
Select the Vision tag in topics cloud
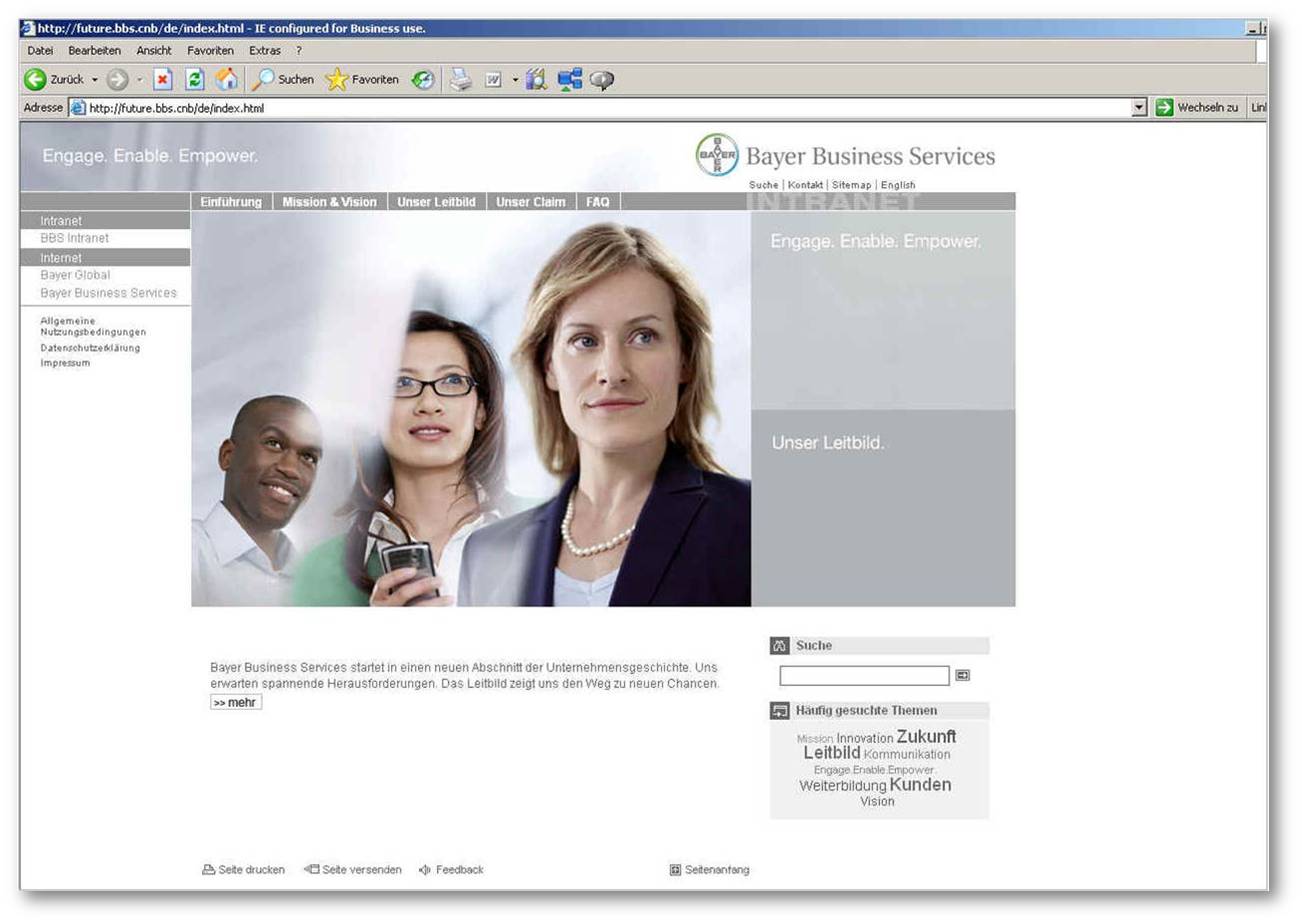(877, 802)
